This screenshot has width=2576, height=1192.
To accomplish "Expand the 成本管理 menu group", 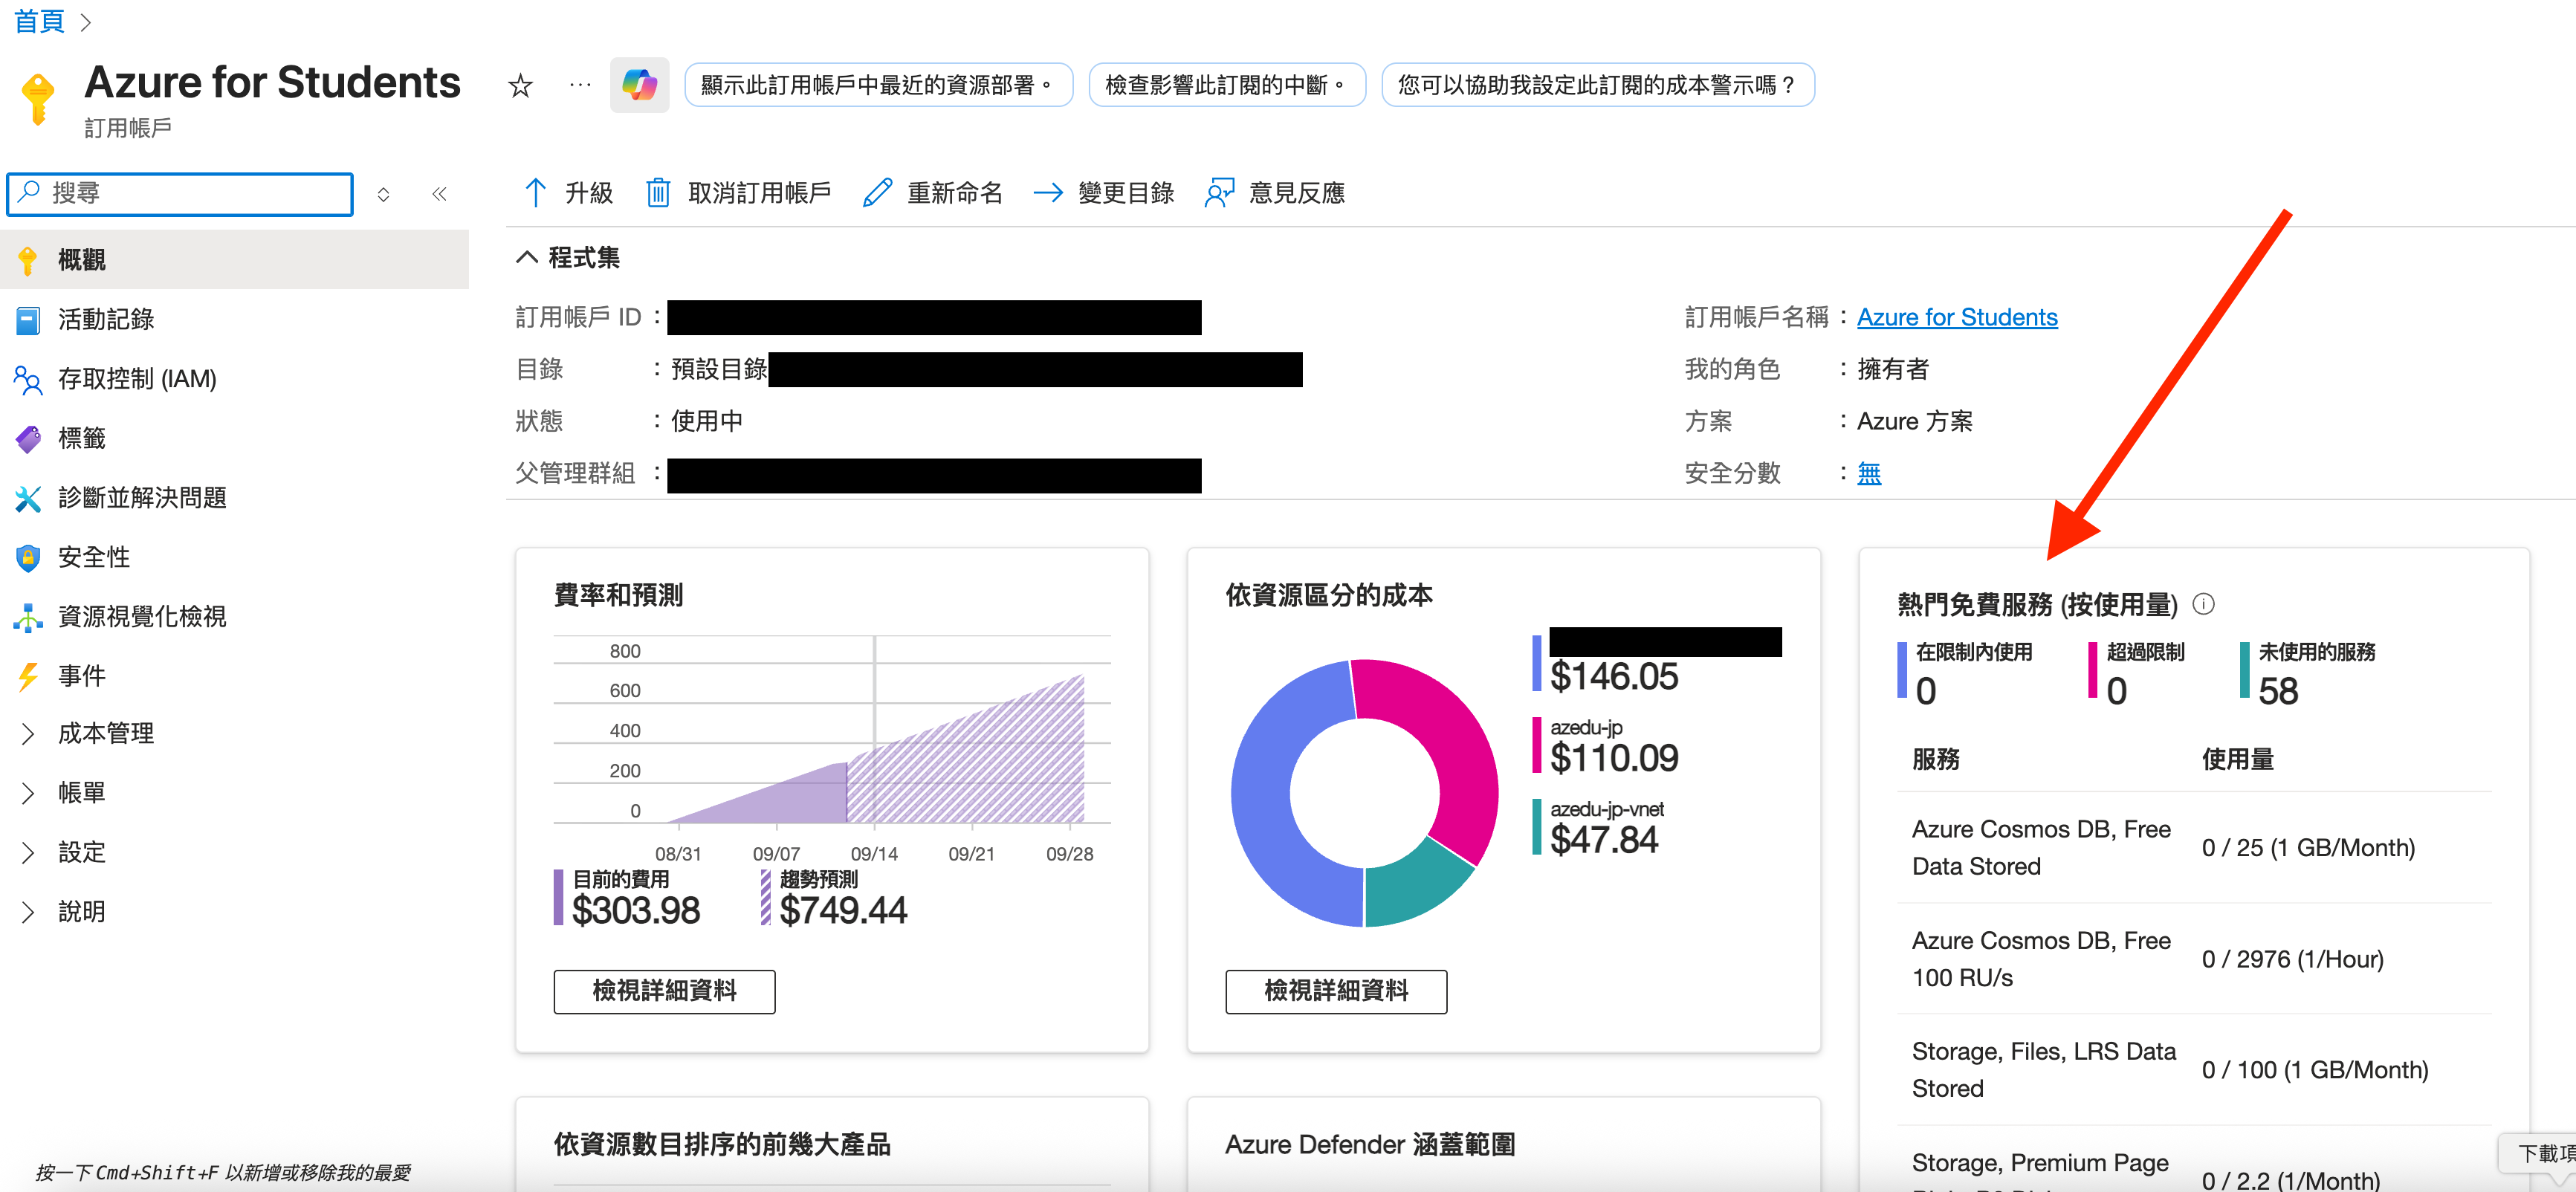I will [28, 734].
